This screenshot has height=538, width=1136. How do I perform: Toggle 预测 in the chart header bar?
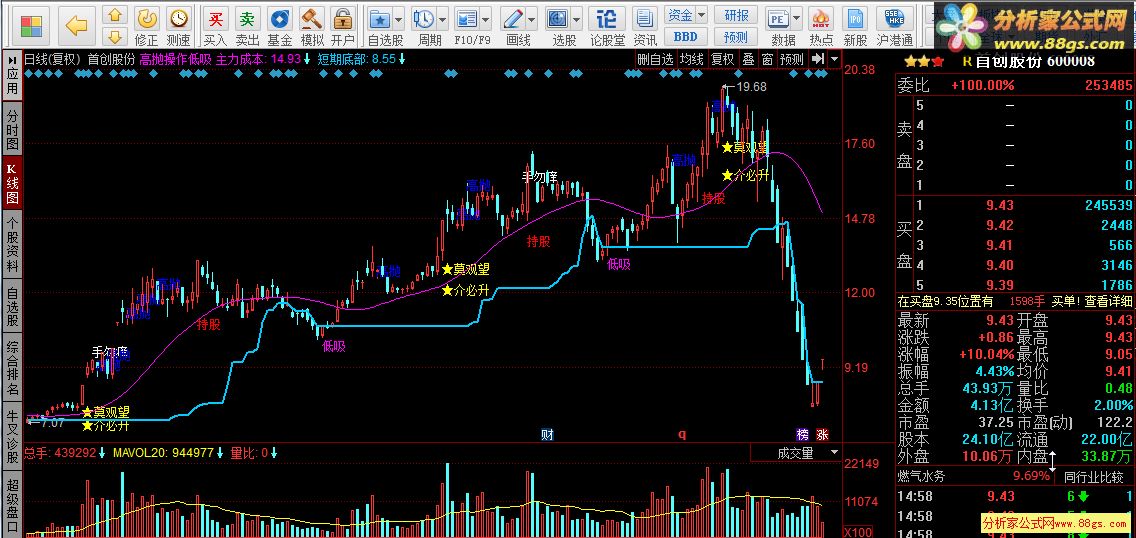tap(792, 59)
